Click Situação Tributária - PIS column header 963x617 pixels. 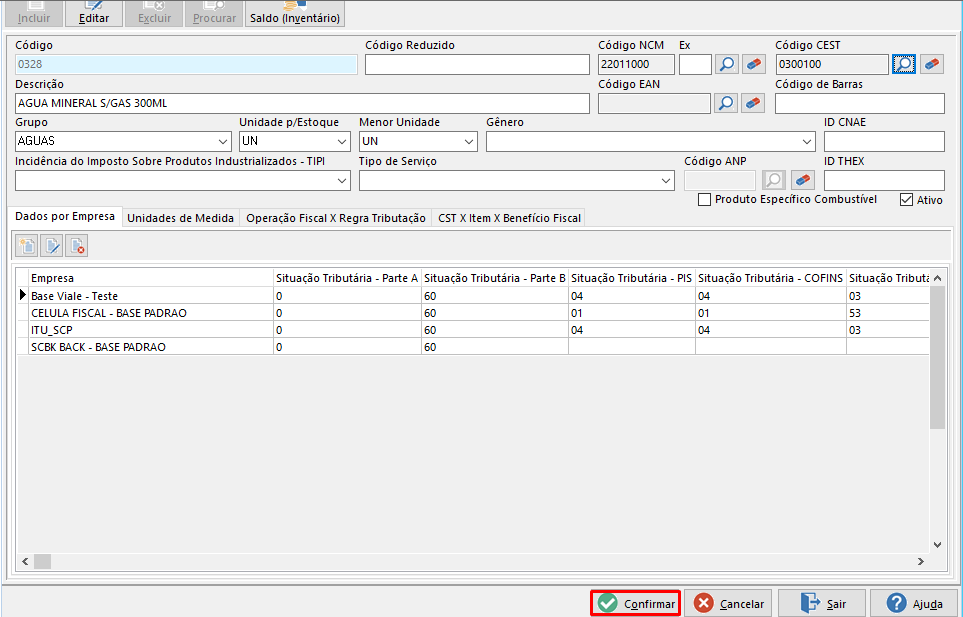pyautogui.click(x=632, y=278)
